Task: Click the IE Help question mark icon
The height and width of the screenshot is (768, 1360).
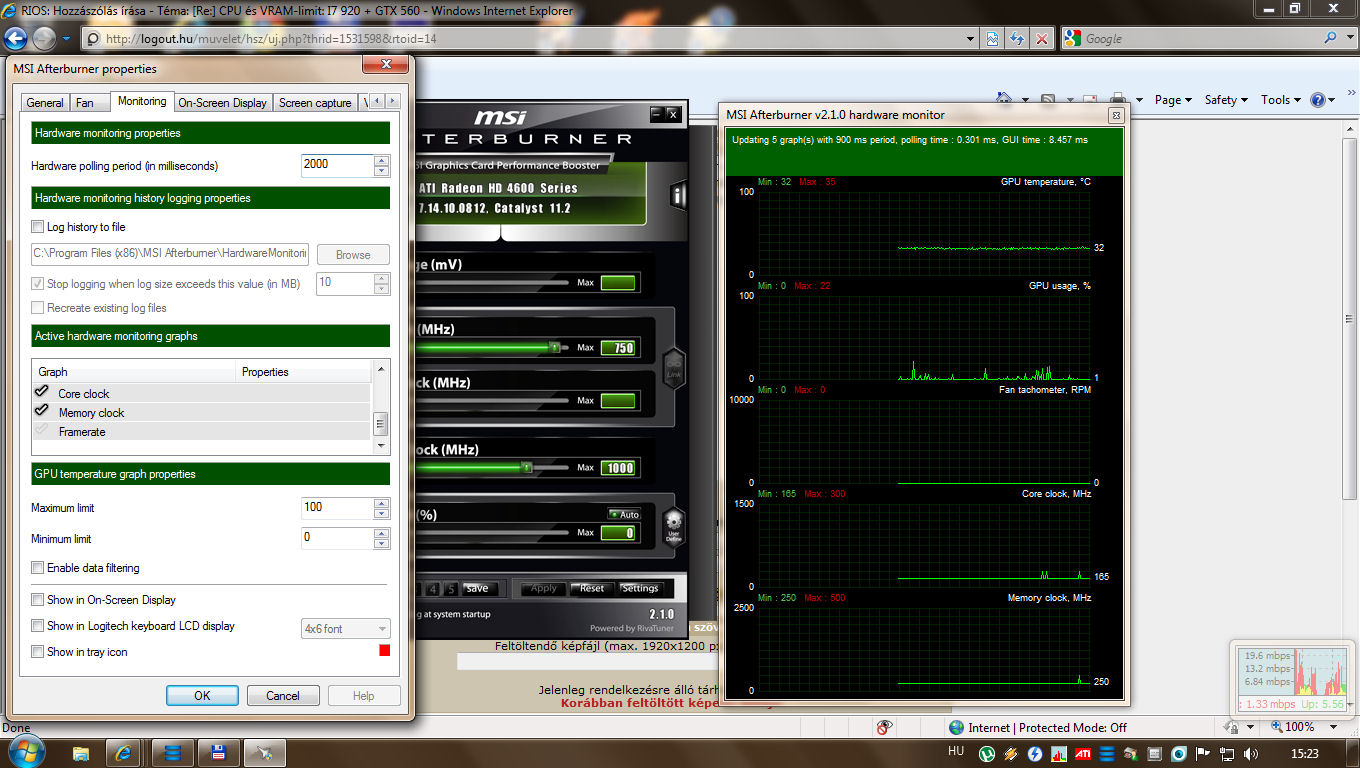Action: tap(1318, 100)
